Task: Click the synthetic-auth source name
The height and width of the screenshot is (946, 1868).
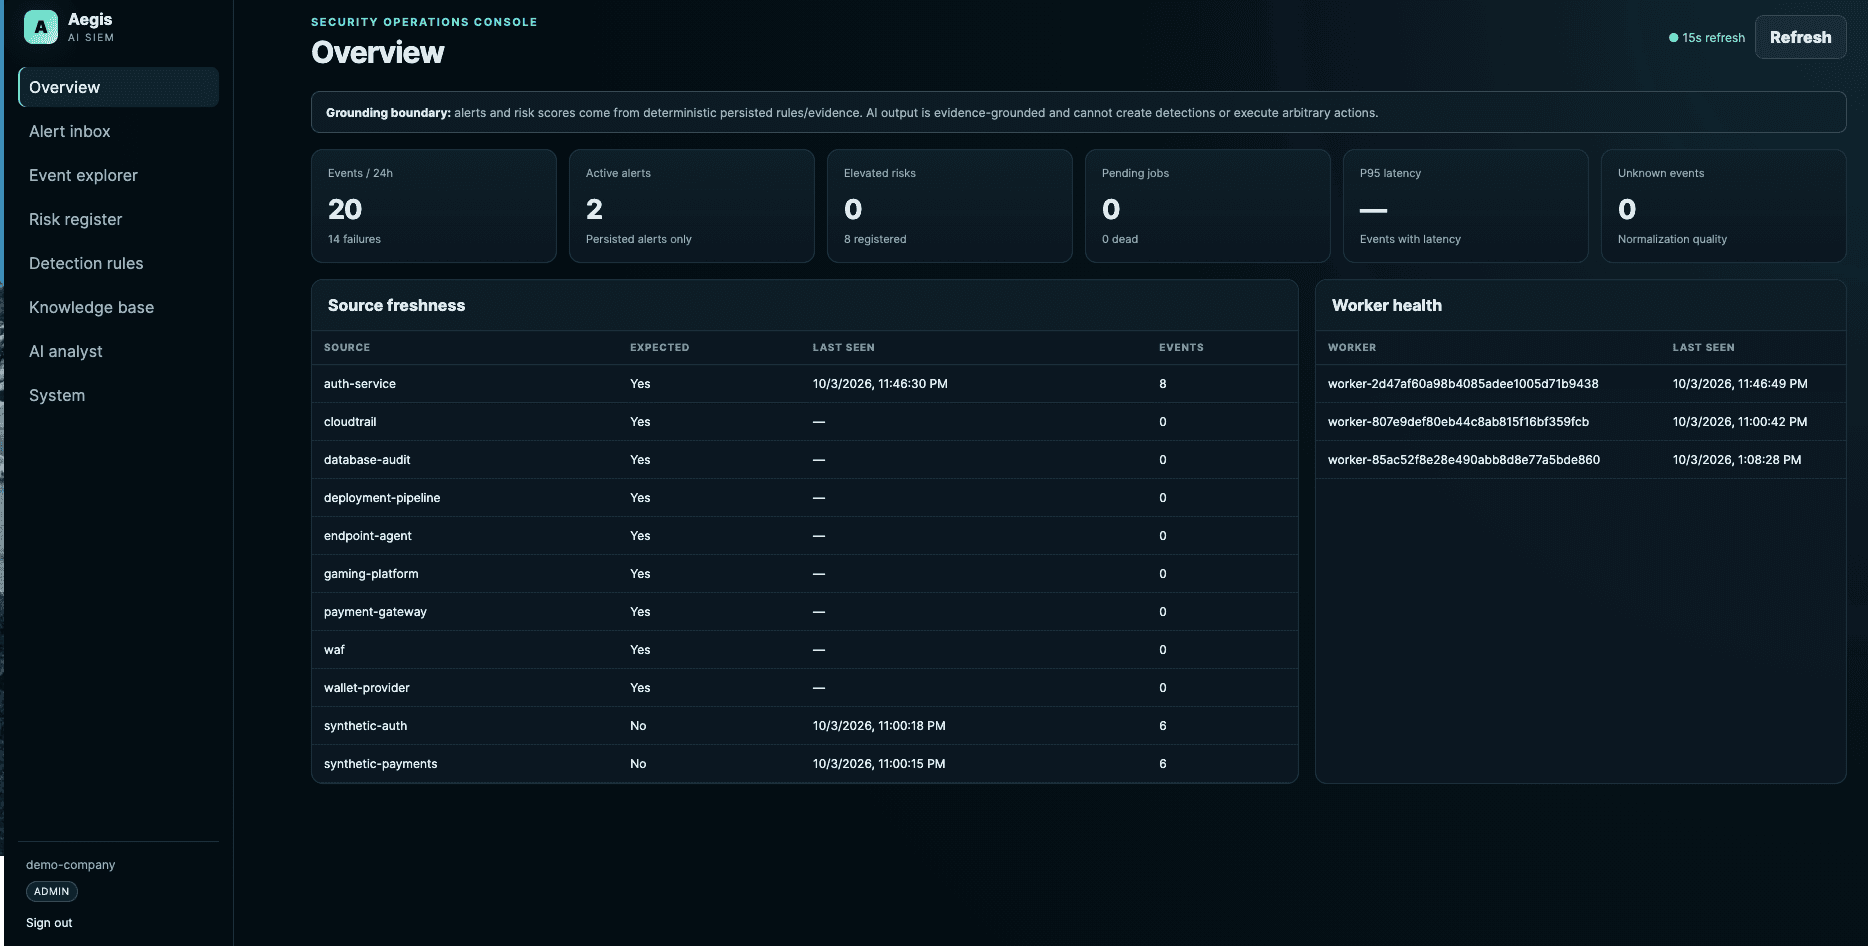Action: click(365, 726)
